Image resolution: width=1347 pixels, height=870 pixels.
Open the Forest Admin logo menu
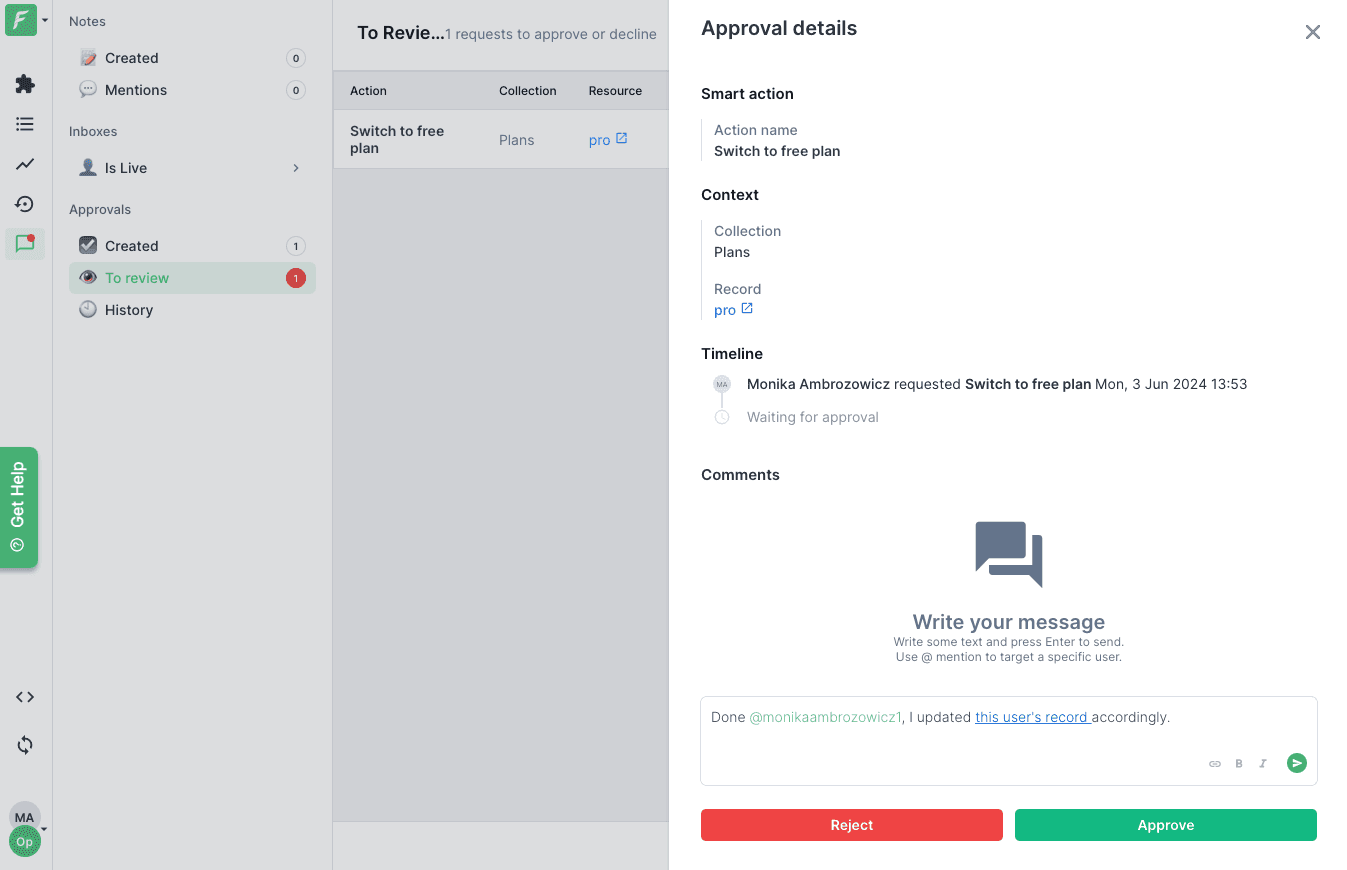pos(21,20)
